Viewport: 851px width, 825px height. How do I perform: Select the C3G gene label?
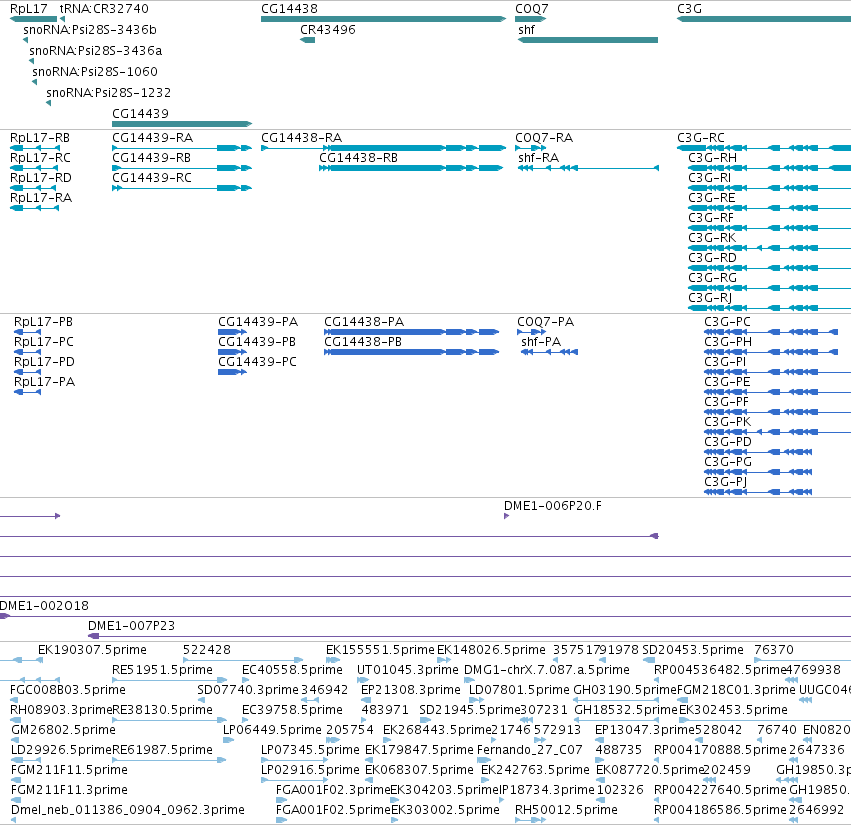(x=689, y=9)
